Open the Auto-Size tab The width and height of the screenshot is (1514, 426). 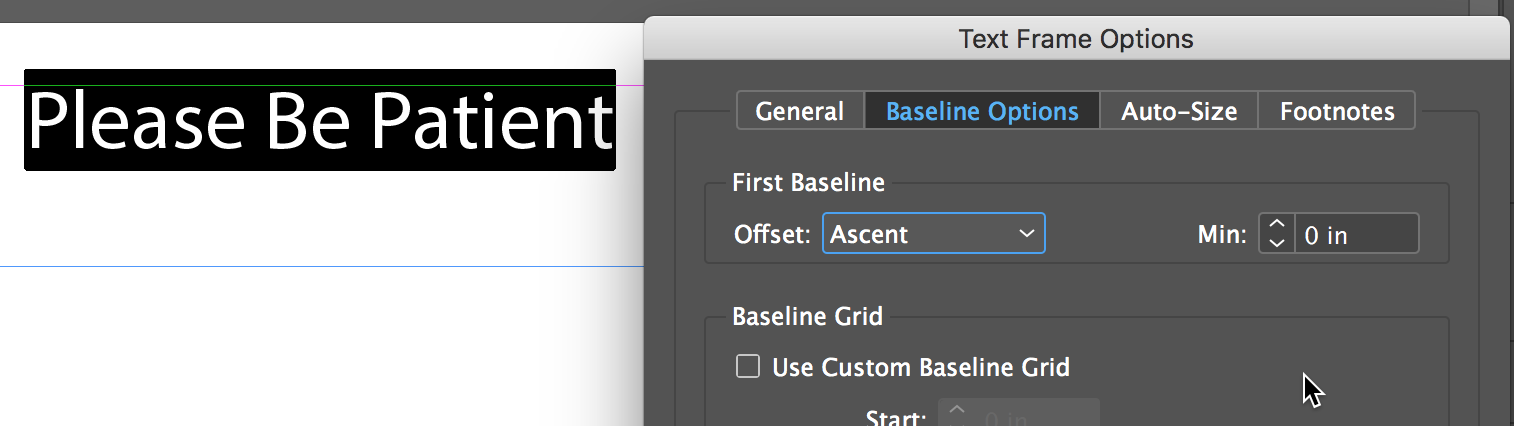pos(1179,111)
